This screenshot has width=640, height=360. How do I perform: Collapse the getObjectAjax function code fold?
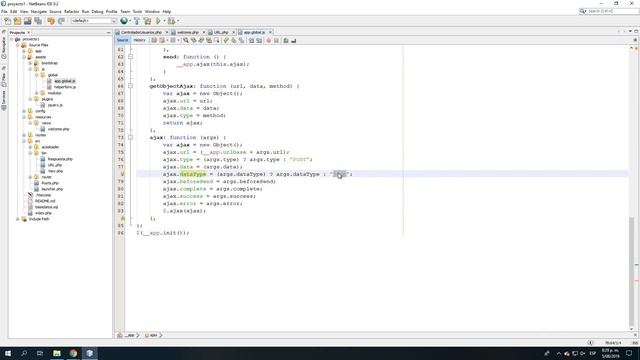(131, 86)
